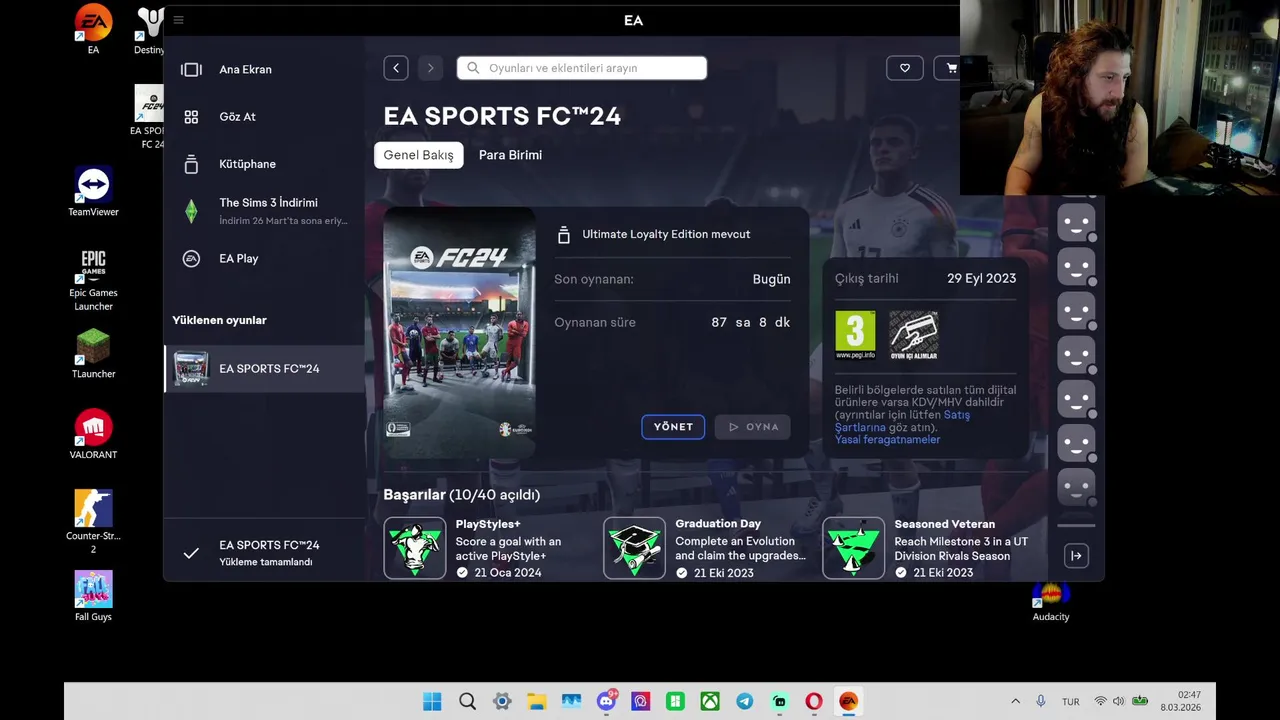Open the Destiny desktop shortcut
1280x720 pixels.
click(x=149, y=28)
